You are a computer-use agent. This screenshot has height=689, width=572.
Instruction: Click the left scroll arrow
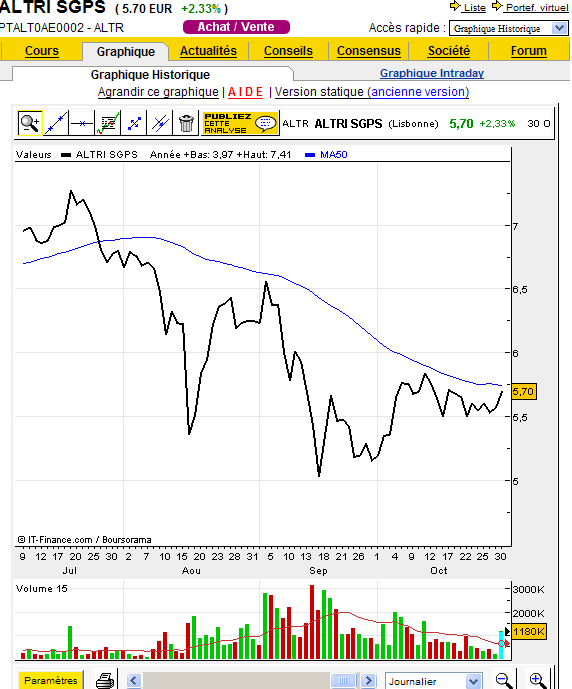tap(134, 681)
